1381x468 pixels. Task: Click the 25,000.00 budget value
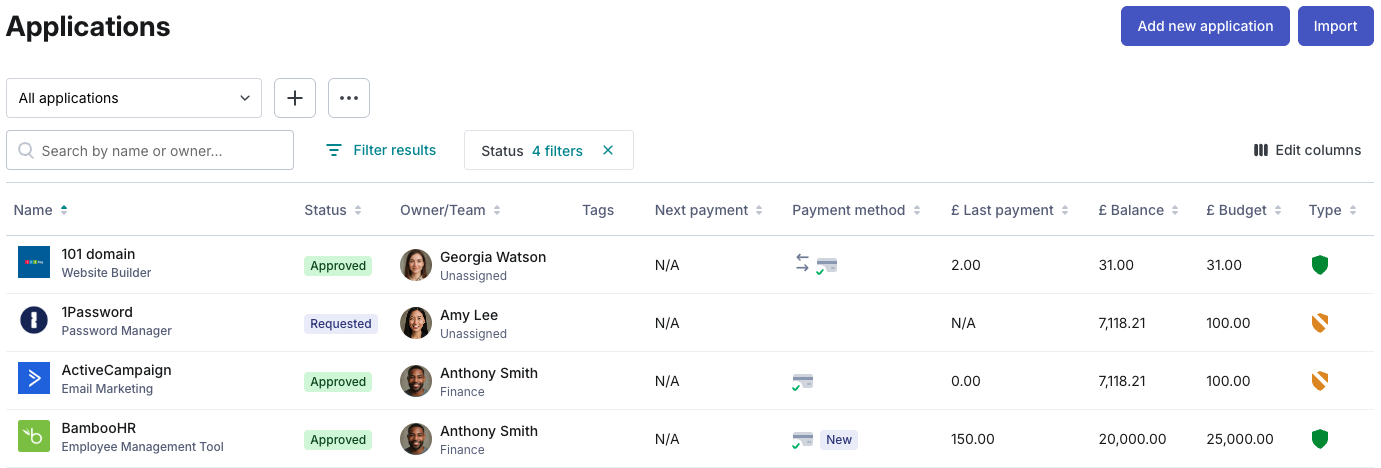[x=1240, y=439]
